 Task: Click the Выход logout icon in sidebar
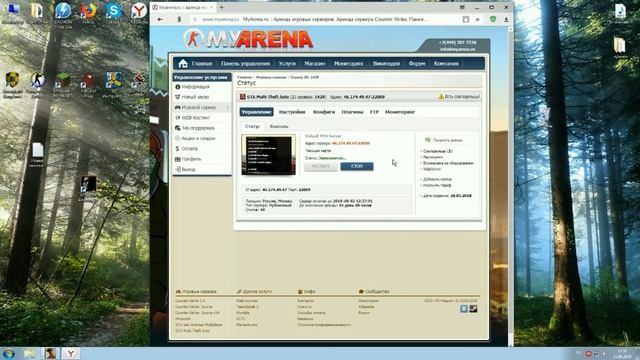point(178,169)
